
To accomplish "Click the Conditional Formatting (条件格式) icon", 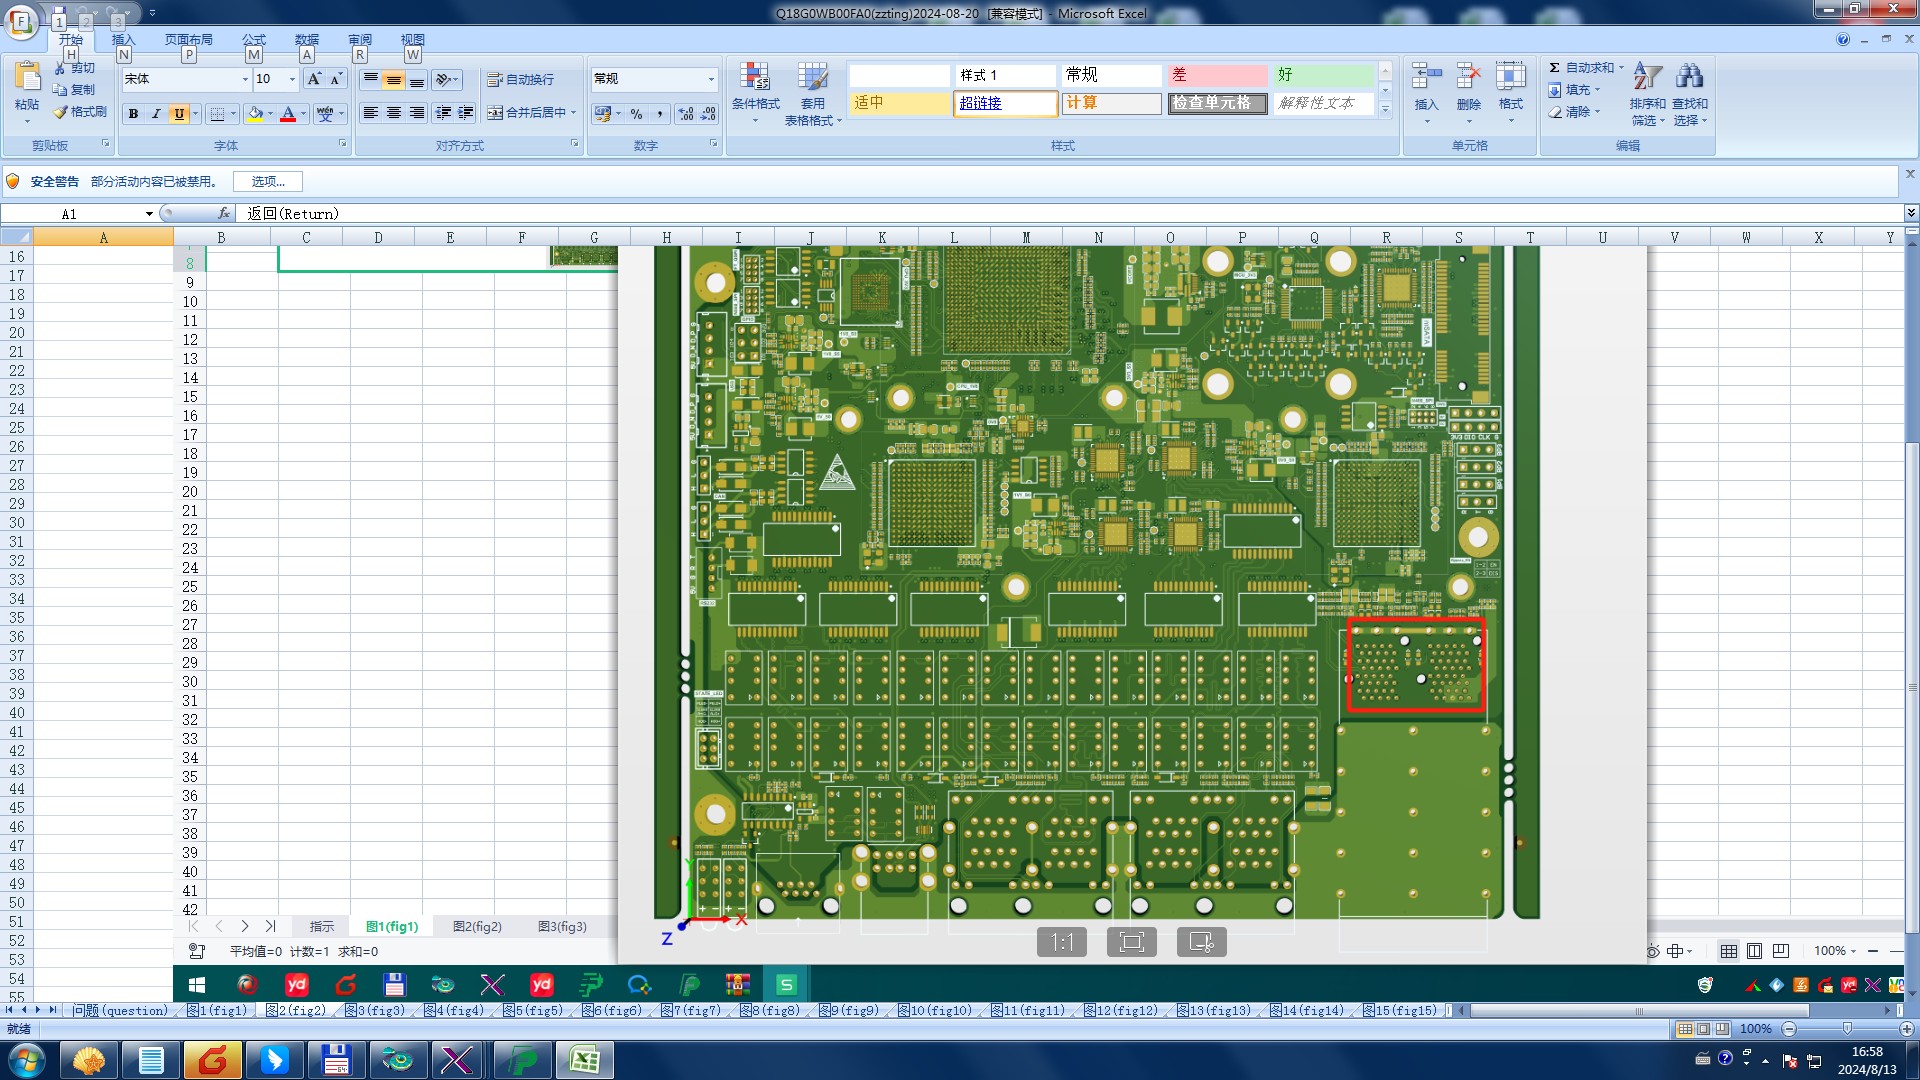I will point(755,78).
